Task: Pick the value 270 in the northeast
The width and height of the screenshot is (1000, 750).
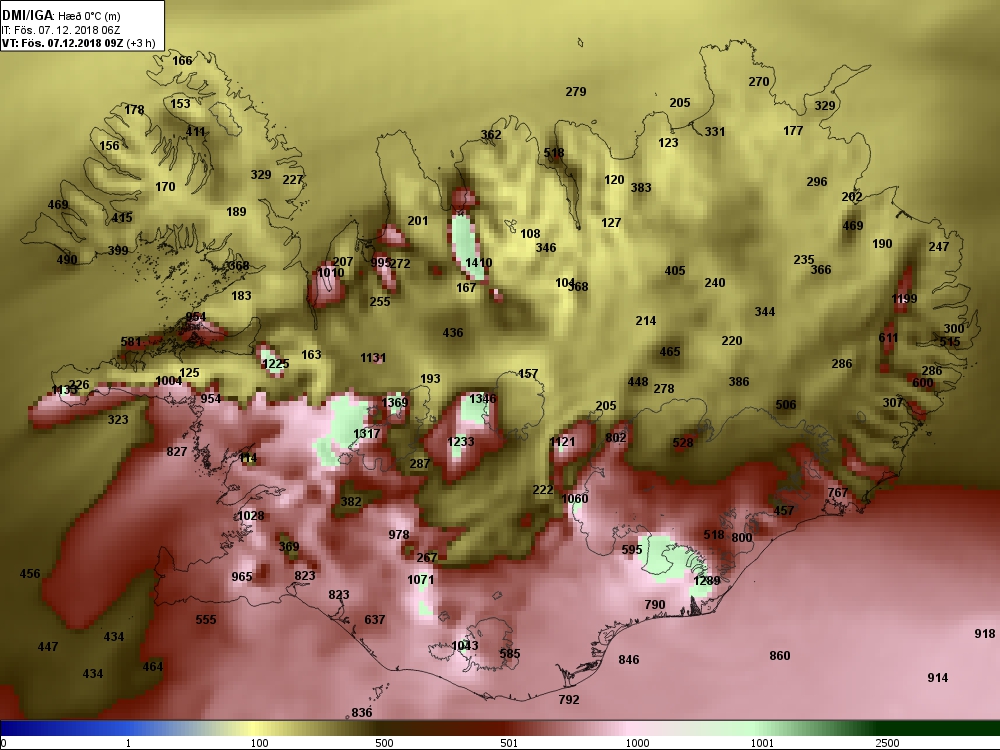Action: point(758,82)
